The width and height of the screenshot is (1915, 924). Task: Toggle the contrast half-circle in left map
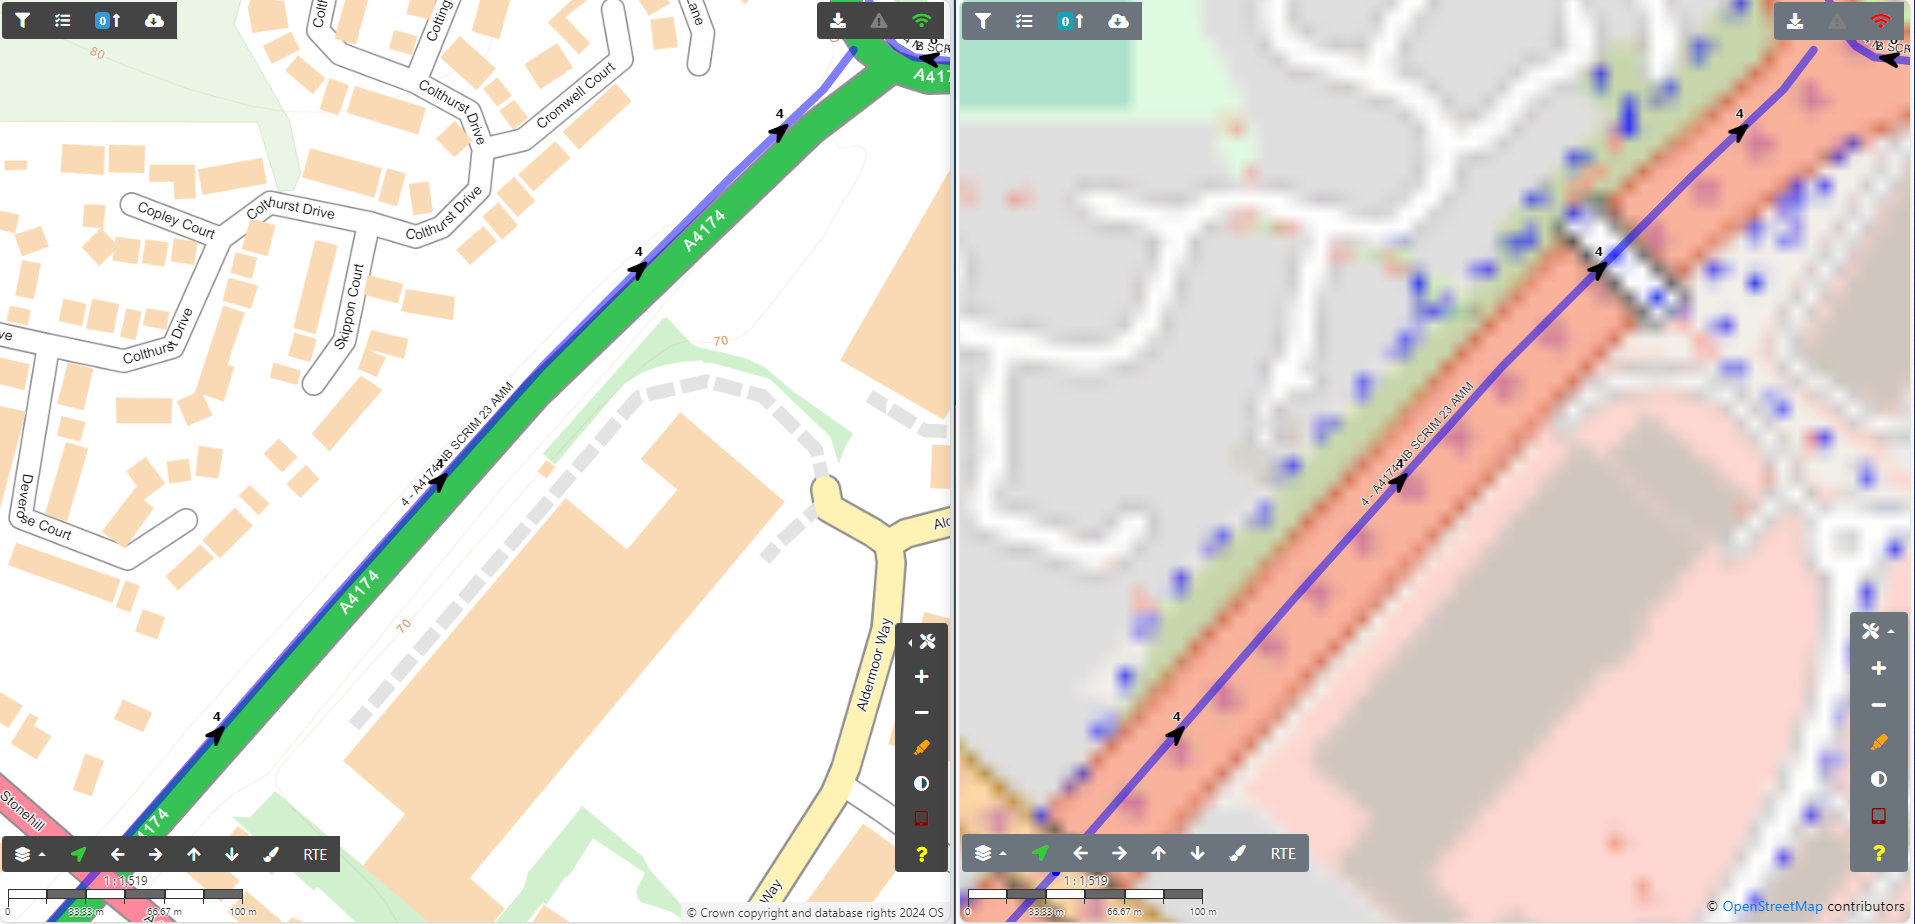pos(921,783)
